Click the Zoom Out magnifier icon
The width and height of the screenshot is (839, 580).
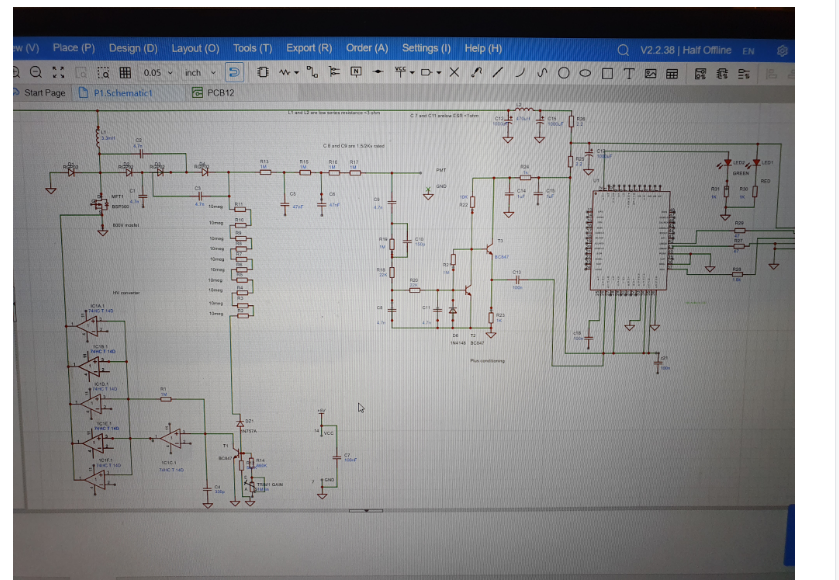[x=36, y=72]
